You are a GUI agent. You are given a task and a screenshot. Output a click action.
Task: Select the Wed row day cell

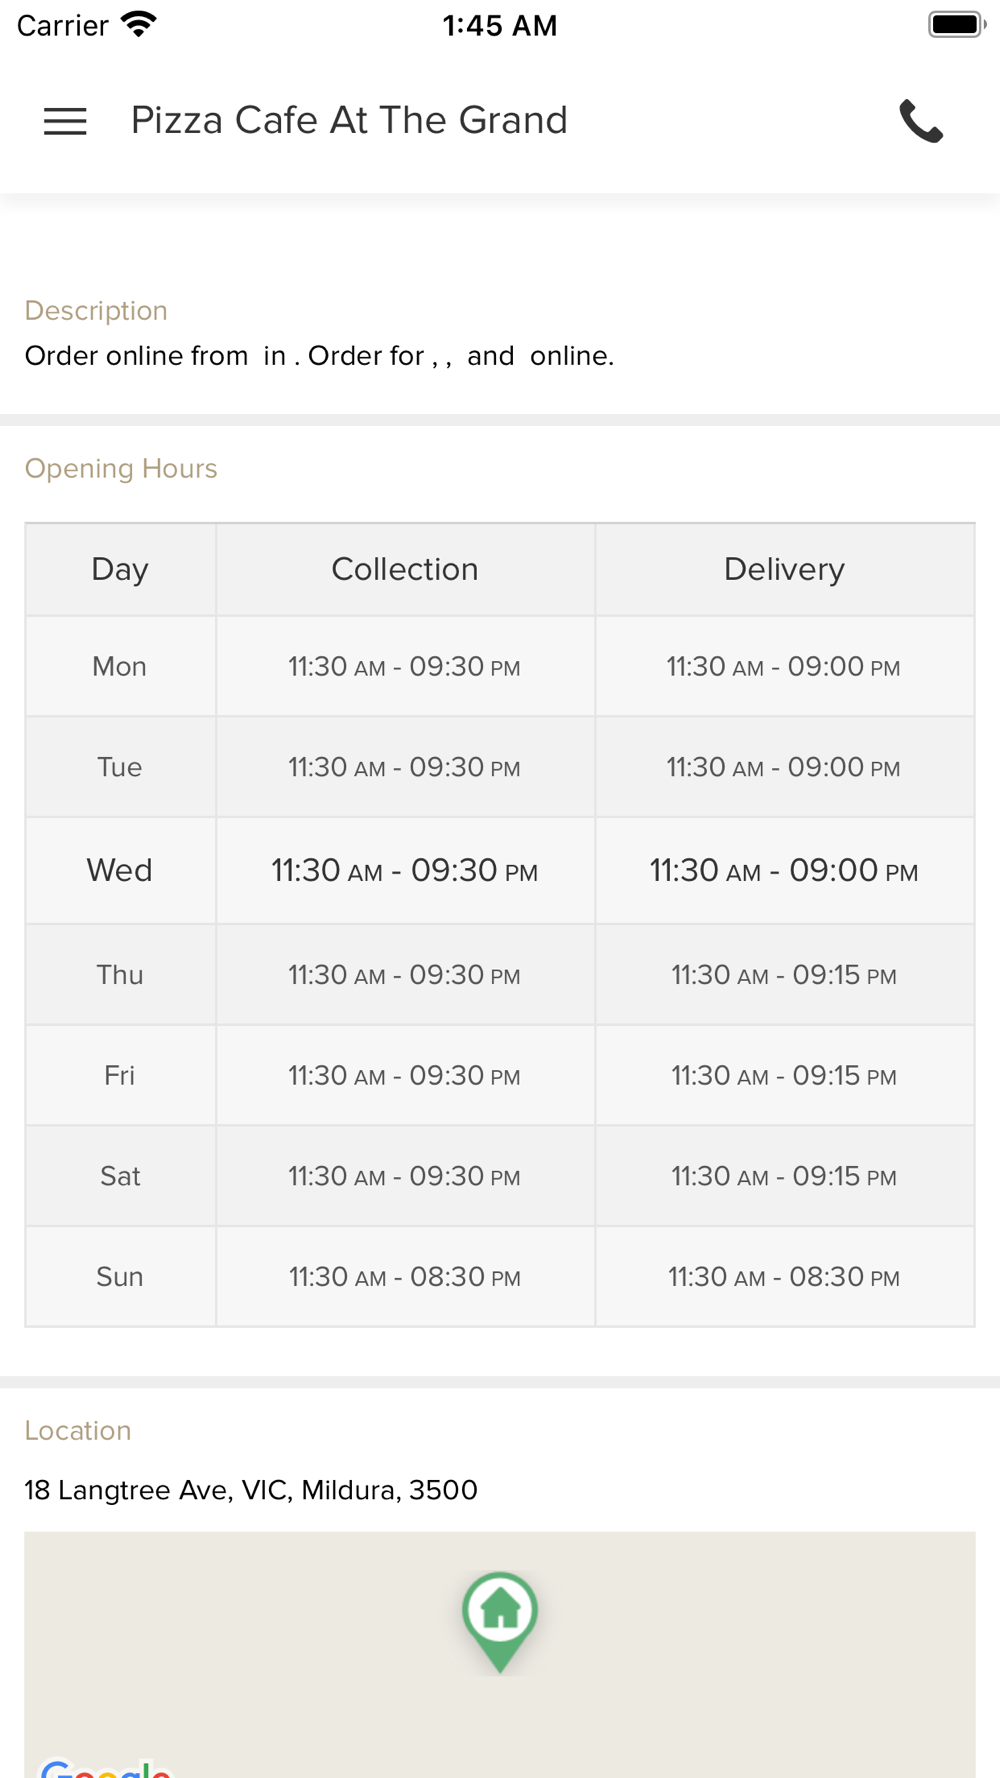pos(120,870)
